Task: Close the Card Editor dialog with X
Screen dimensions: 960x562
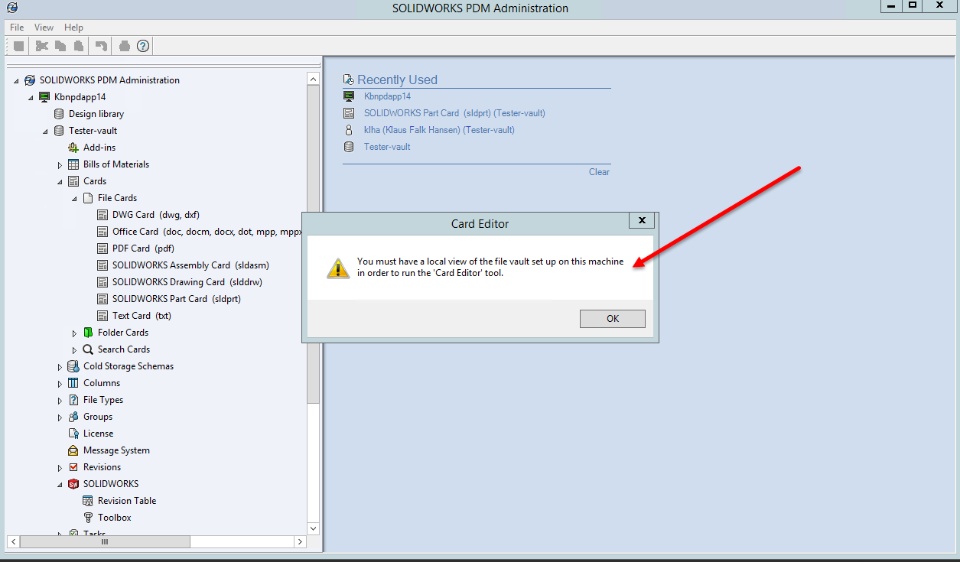Action: (x=642, y=220)
